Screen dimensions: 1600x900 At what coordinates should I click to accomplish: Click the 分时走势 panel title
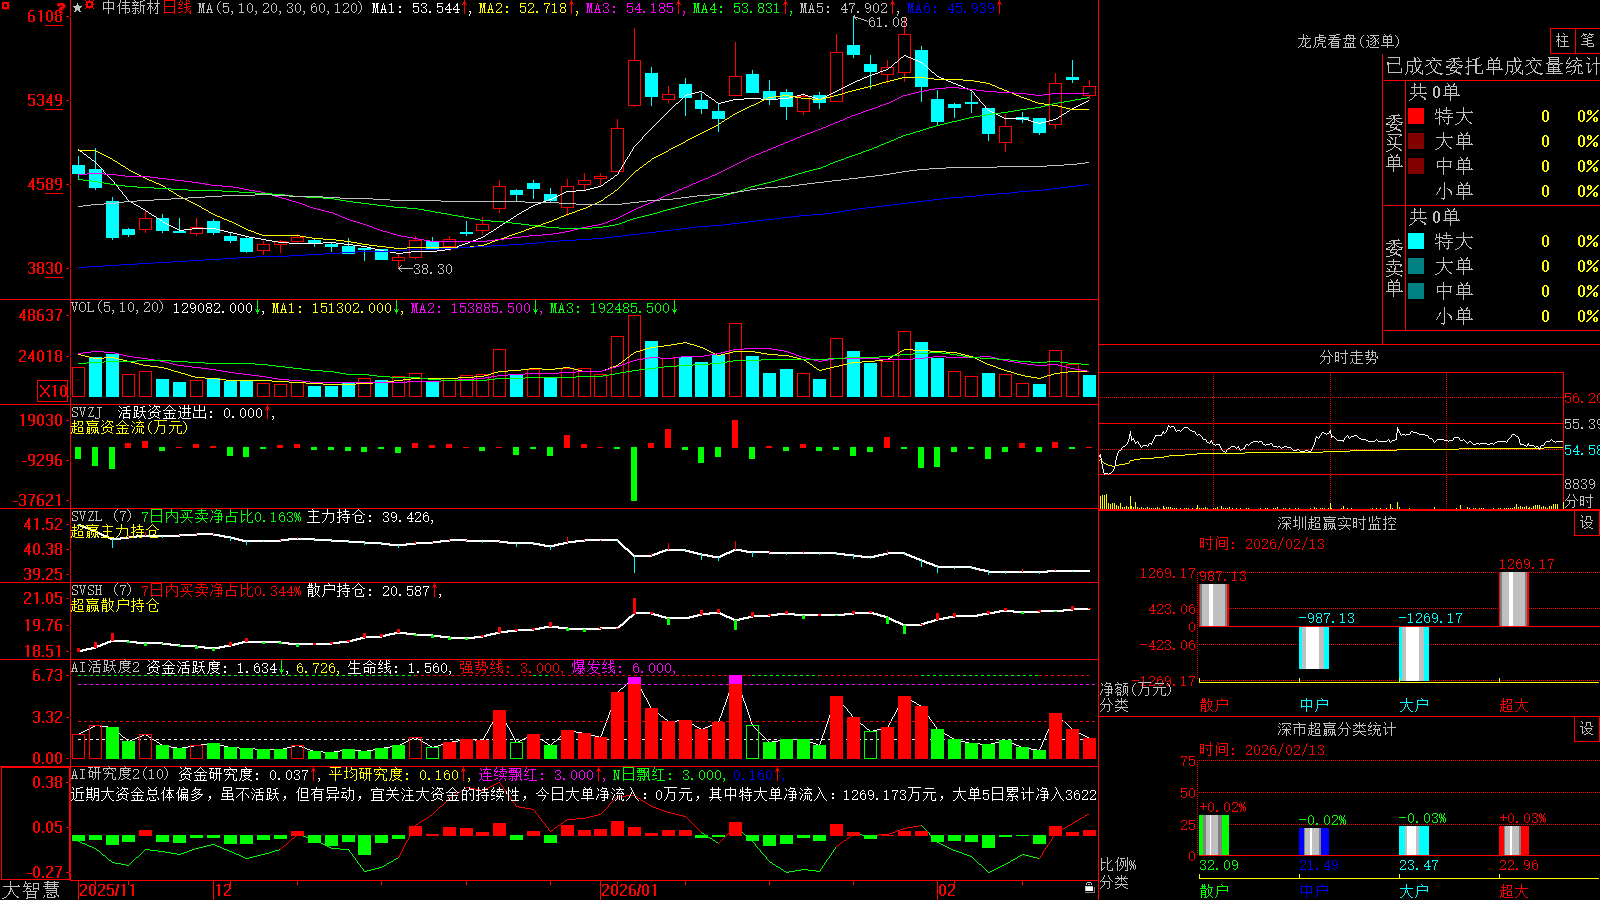click(x=1348, y=357)
